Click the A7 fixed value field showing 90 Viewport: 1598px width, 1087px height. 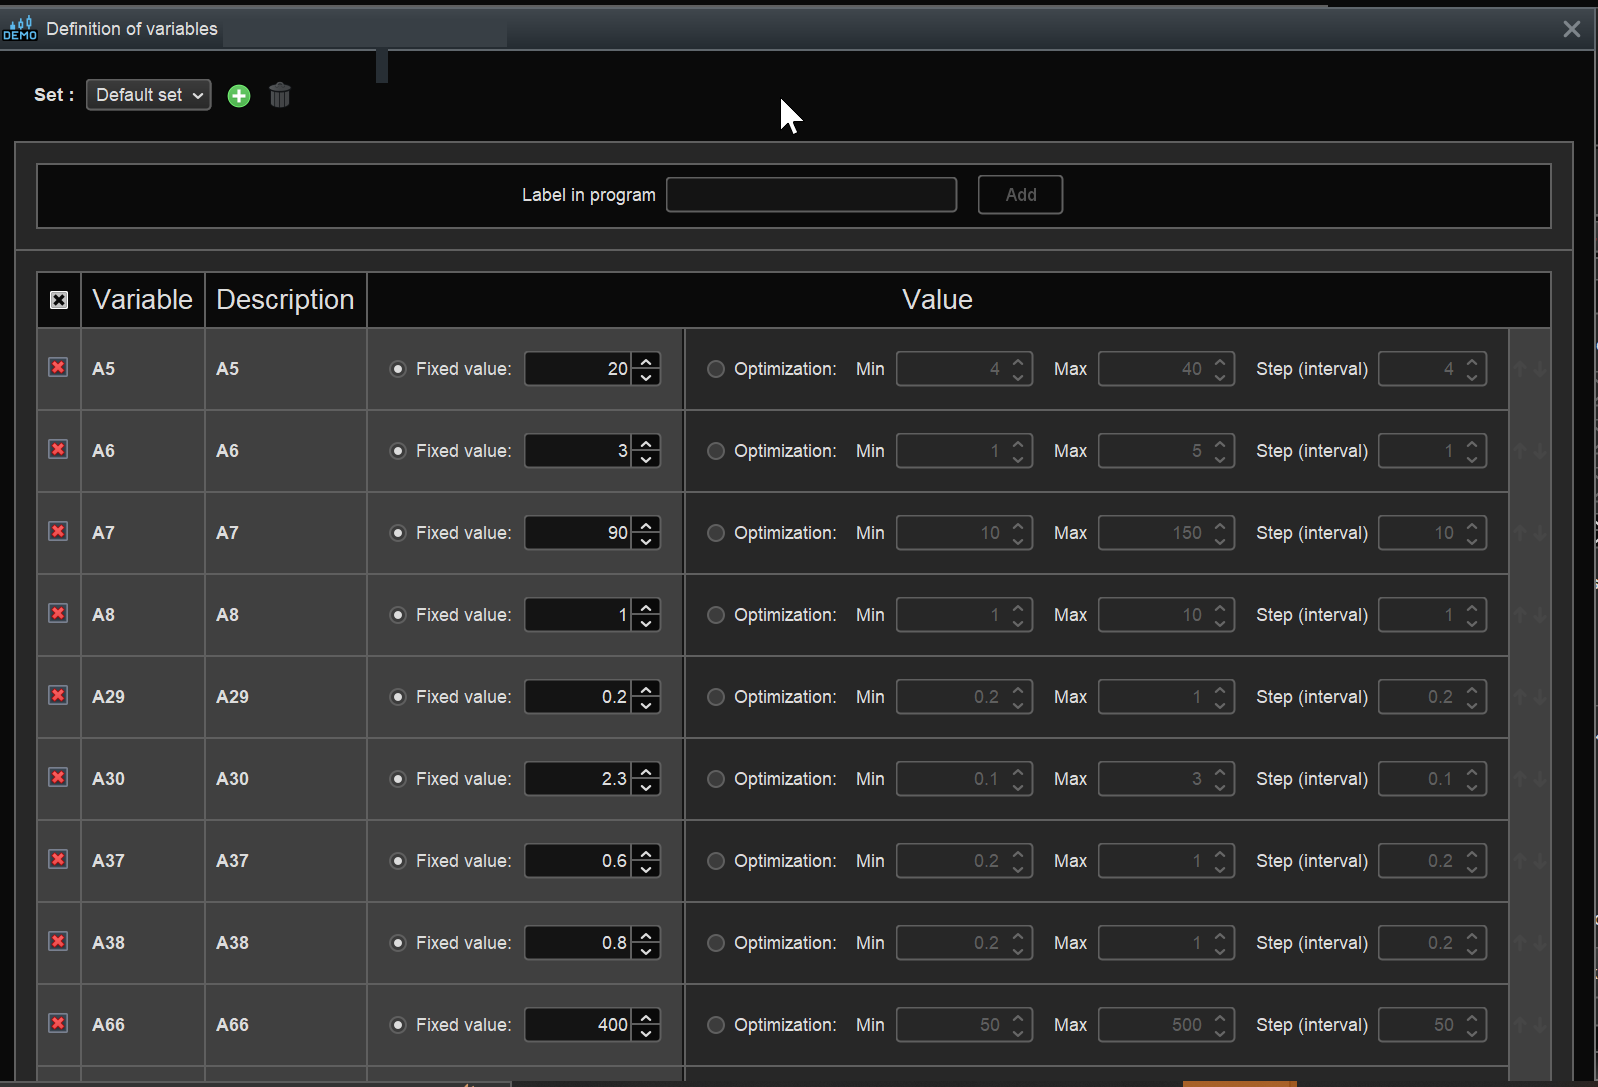[x=579, y=533]
